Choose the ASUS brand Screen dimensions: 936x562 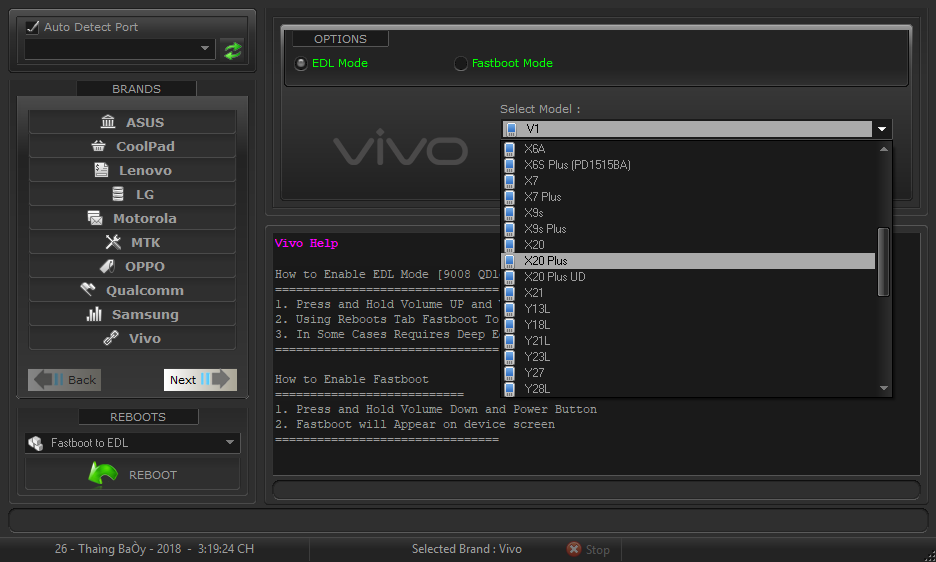click(x=133, y=122)
